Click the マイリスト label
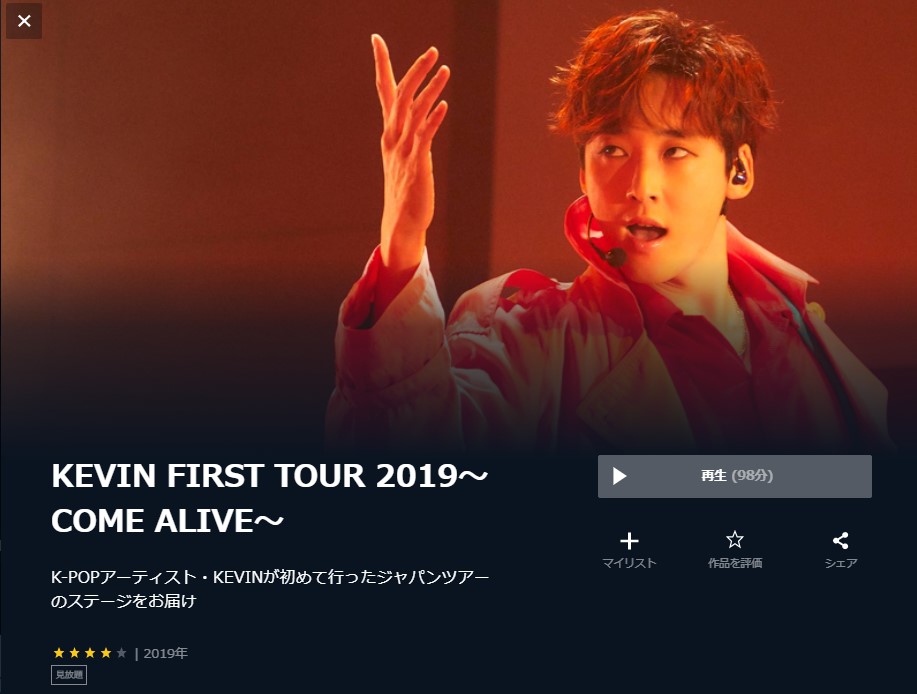The width and height of the screenshot is (917, 694). (629, 562)
